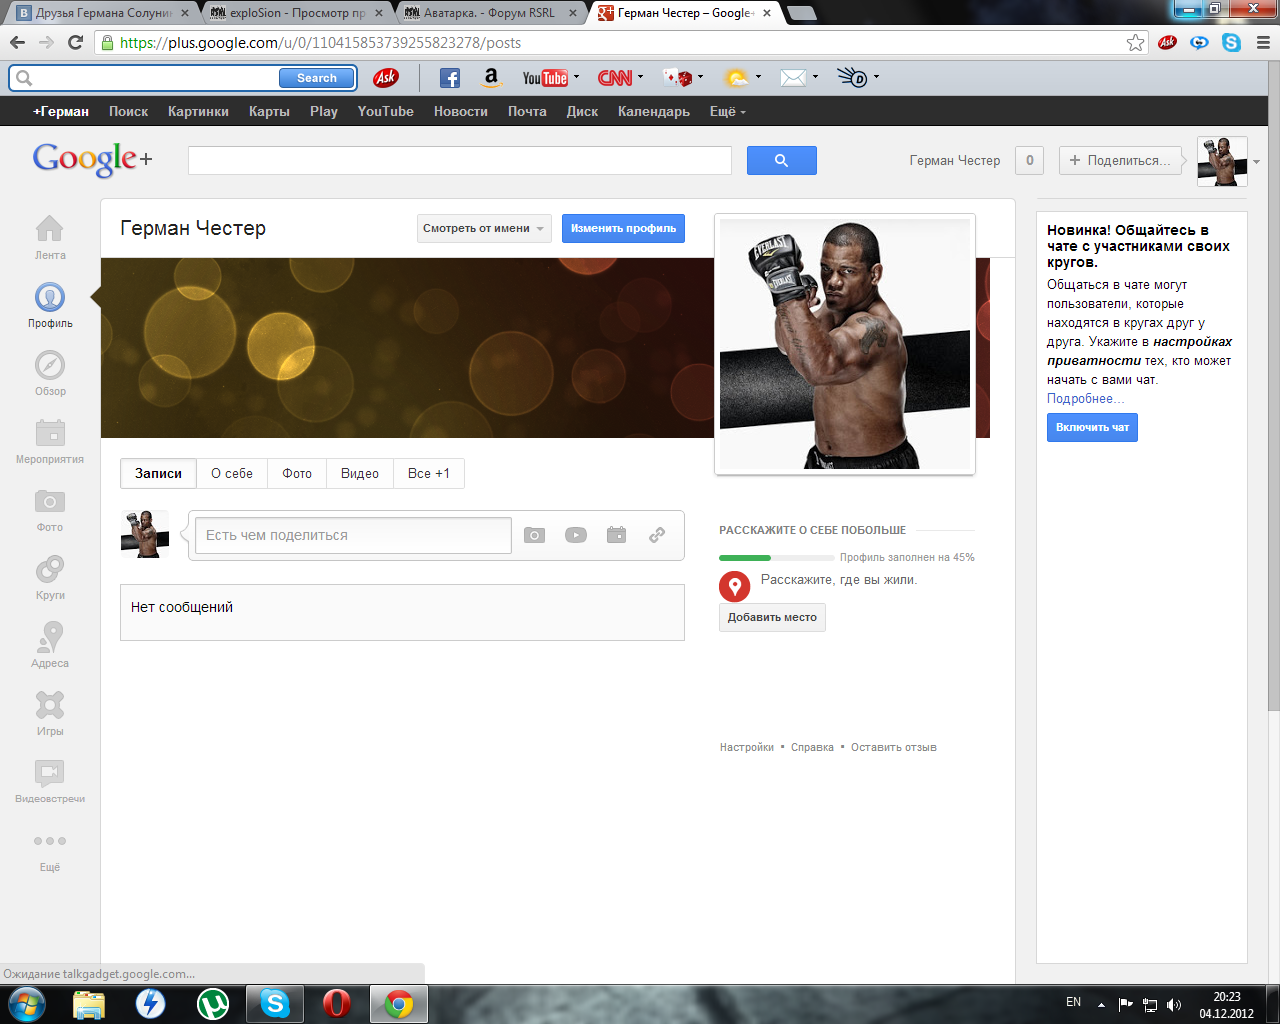The height and width of the screenshot is (1024, 1280).
Task: Click the red location pin icon
Action: pyautogui.click(x=735, y=587)
